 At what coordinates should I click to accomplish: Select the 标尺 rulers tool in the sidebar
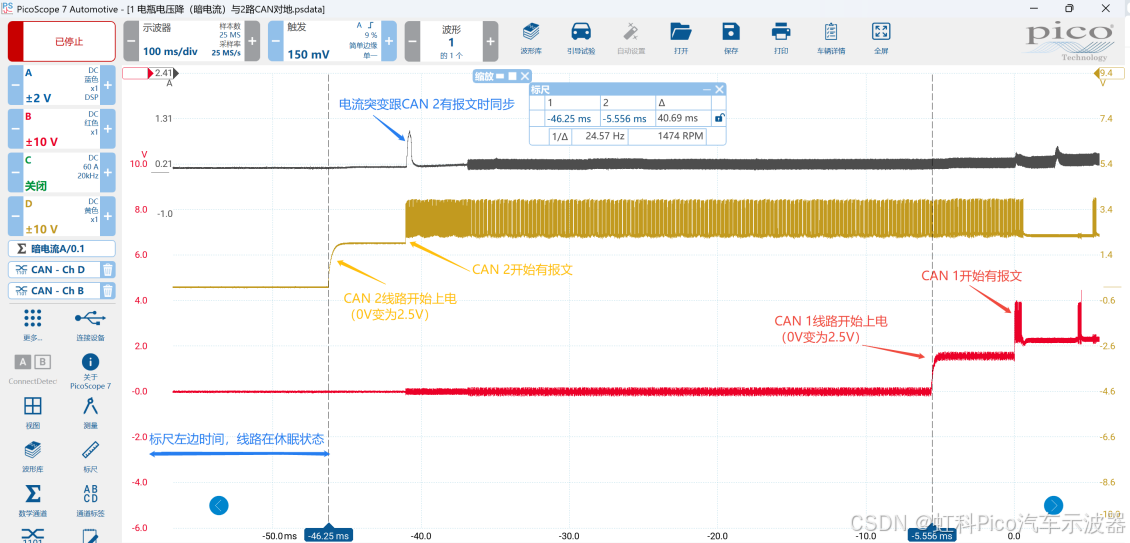tap(90, 456)
